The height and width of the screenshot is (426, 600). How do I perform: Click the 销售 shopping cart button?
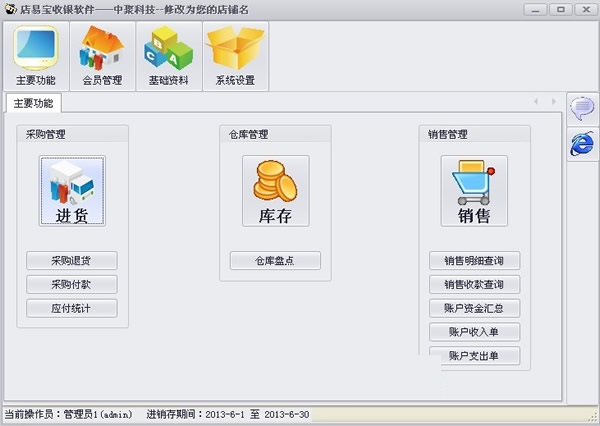click(x=474, y=191)
